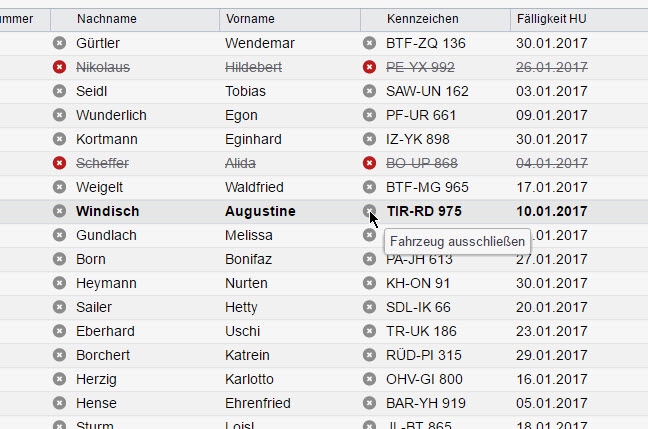The height and width of the screenshot is (429, 648).
Task: Re-include crossed-out customer Nikolaus via red x
Action: (x=60, y=67)
